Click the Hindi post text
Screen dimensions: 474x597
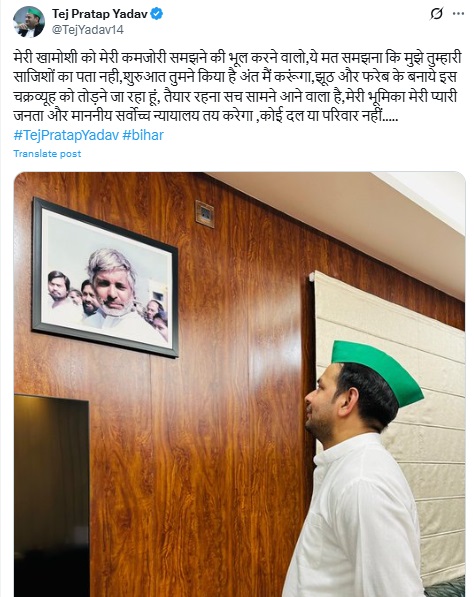point(237,87)
